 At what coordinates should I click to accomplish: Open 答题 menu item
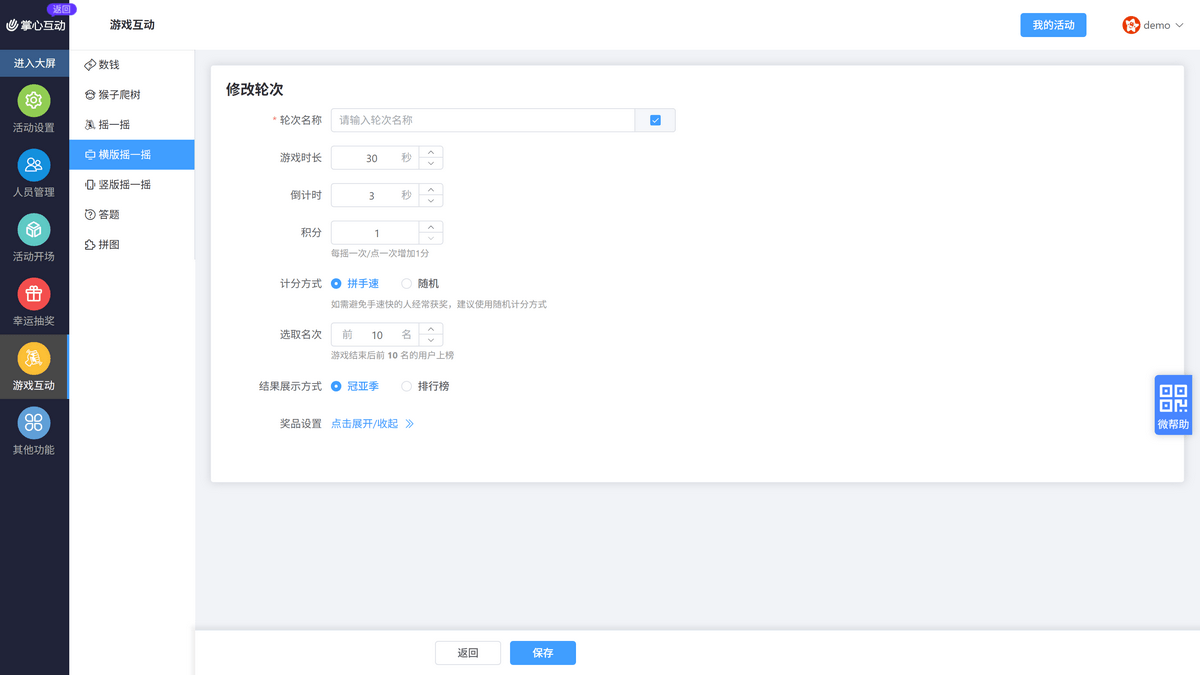(132, 215)
